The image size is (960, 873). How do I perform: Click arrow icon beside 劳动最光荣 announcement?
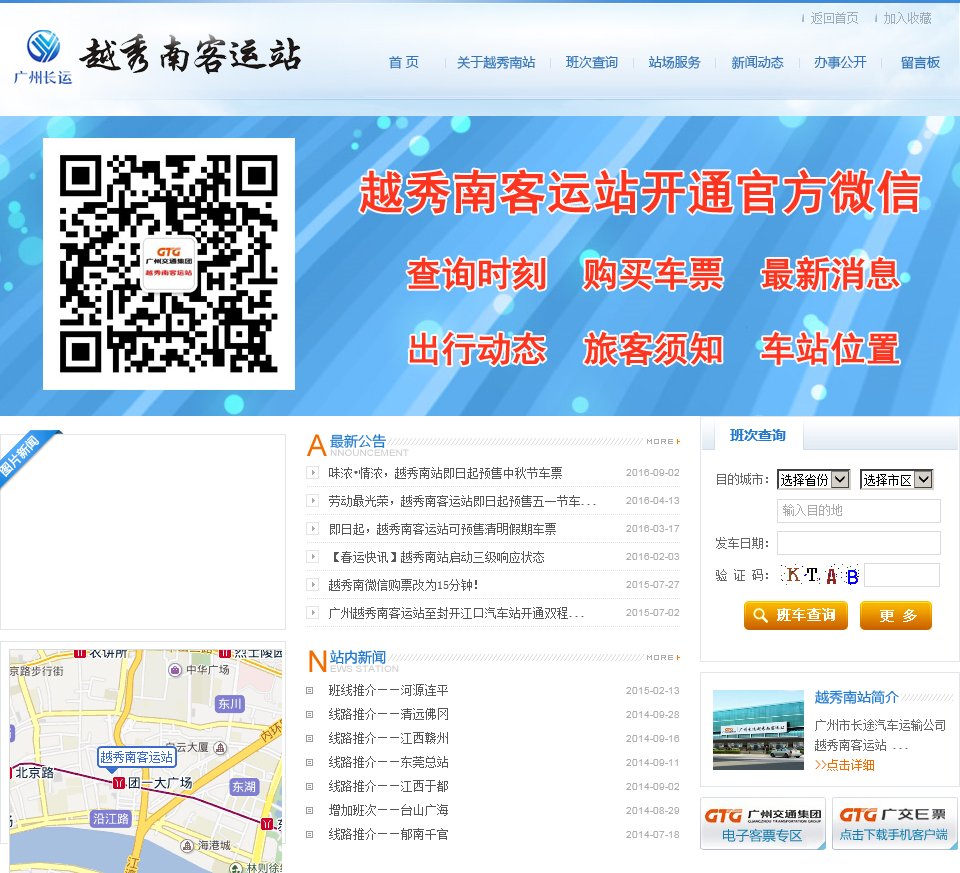pos(313,501)
